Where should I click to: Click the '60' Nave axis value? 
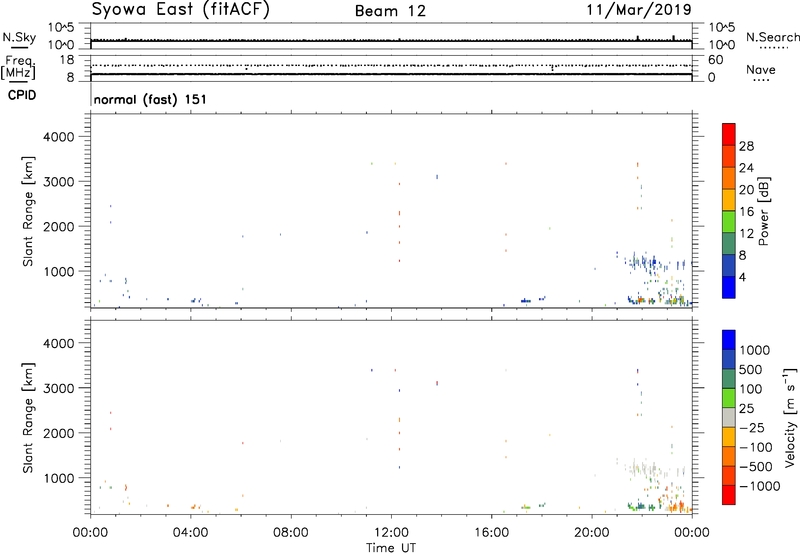(x=716, y=60)
